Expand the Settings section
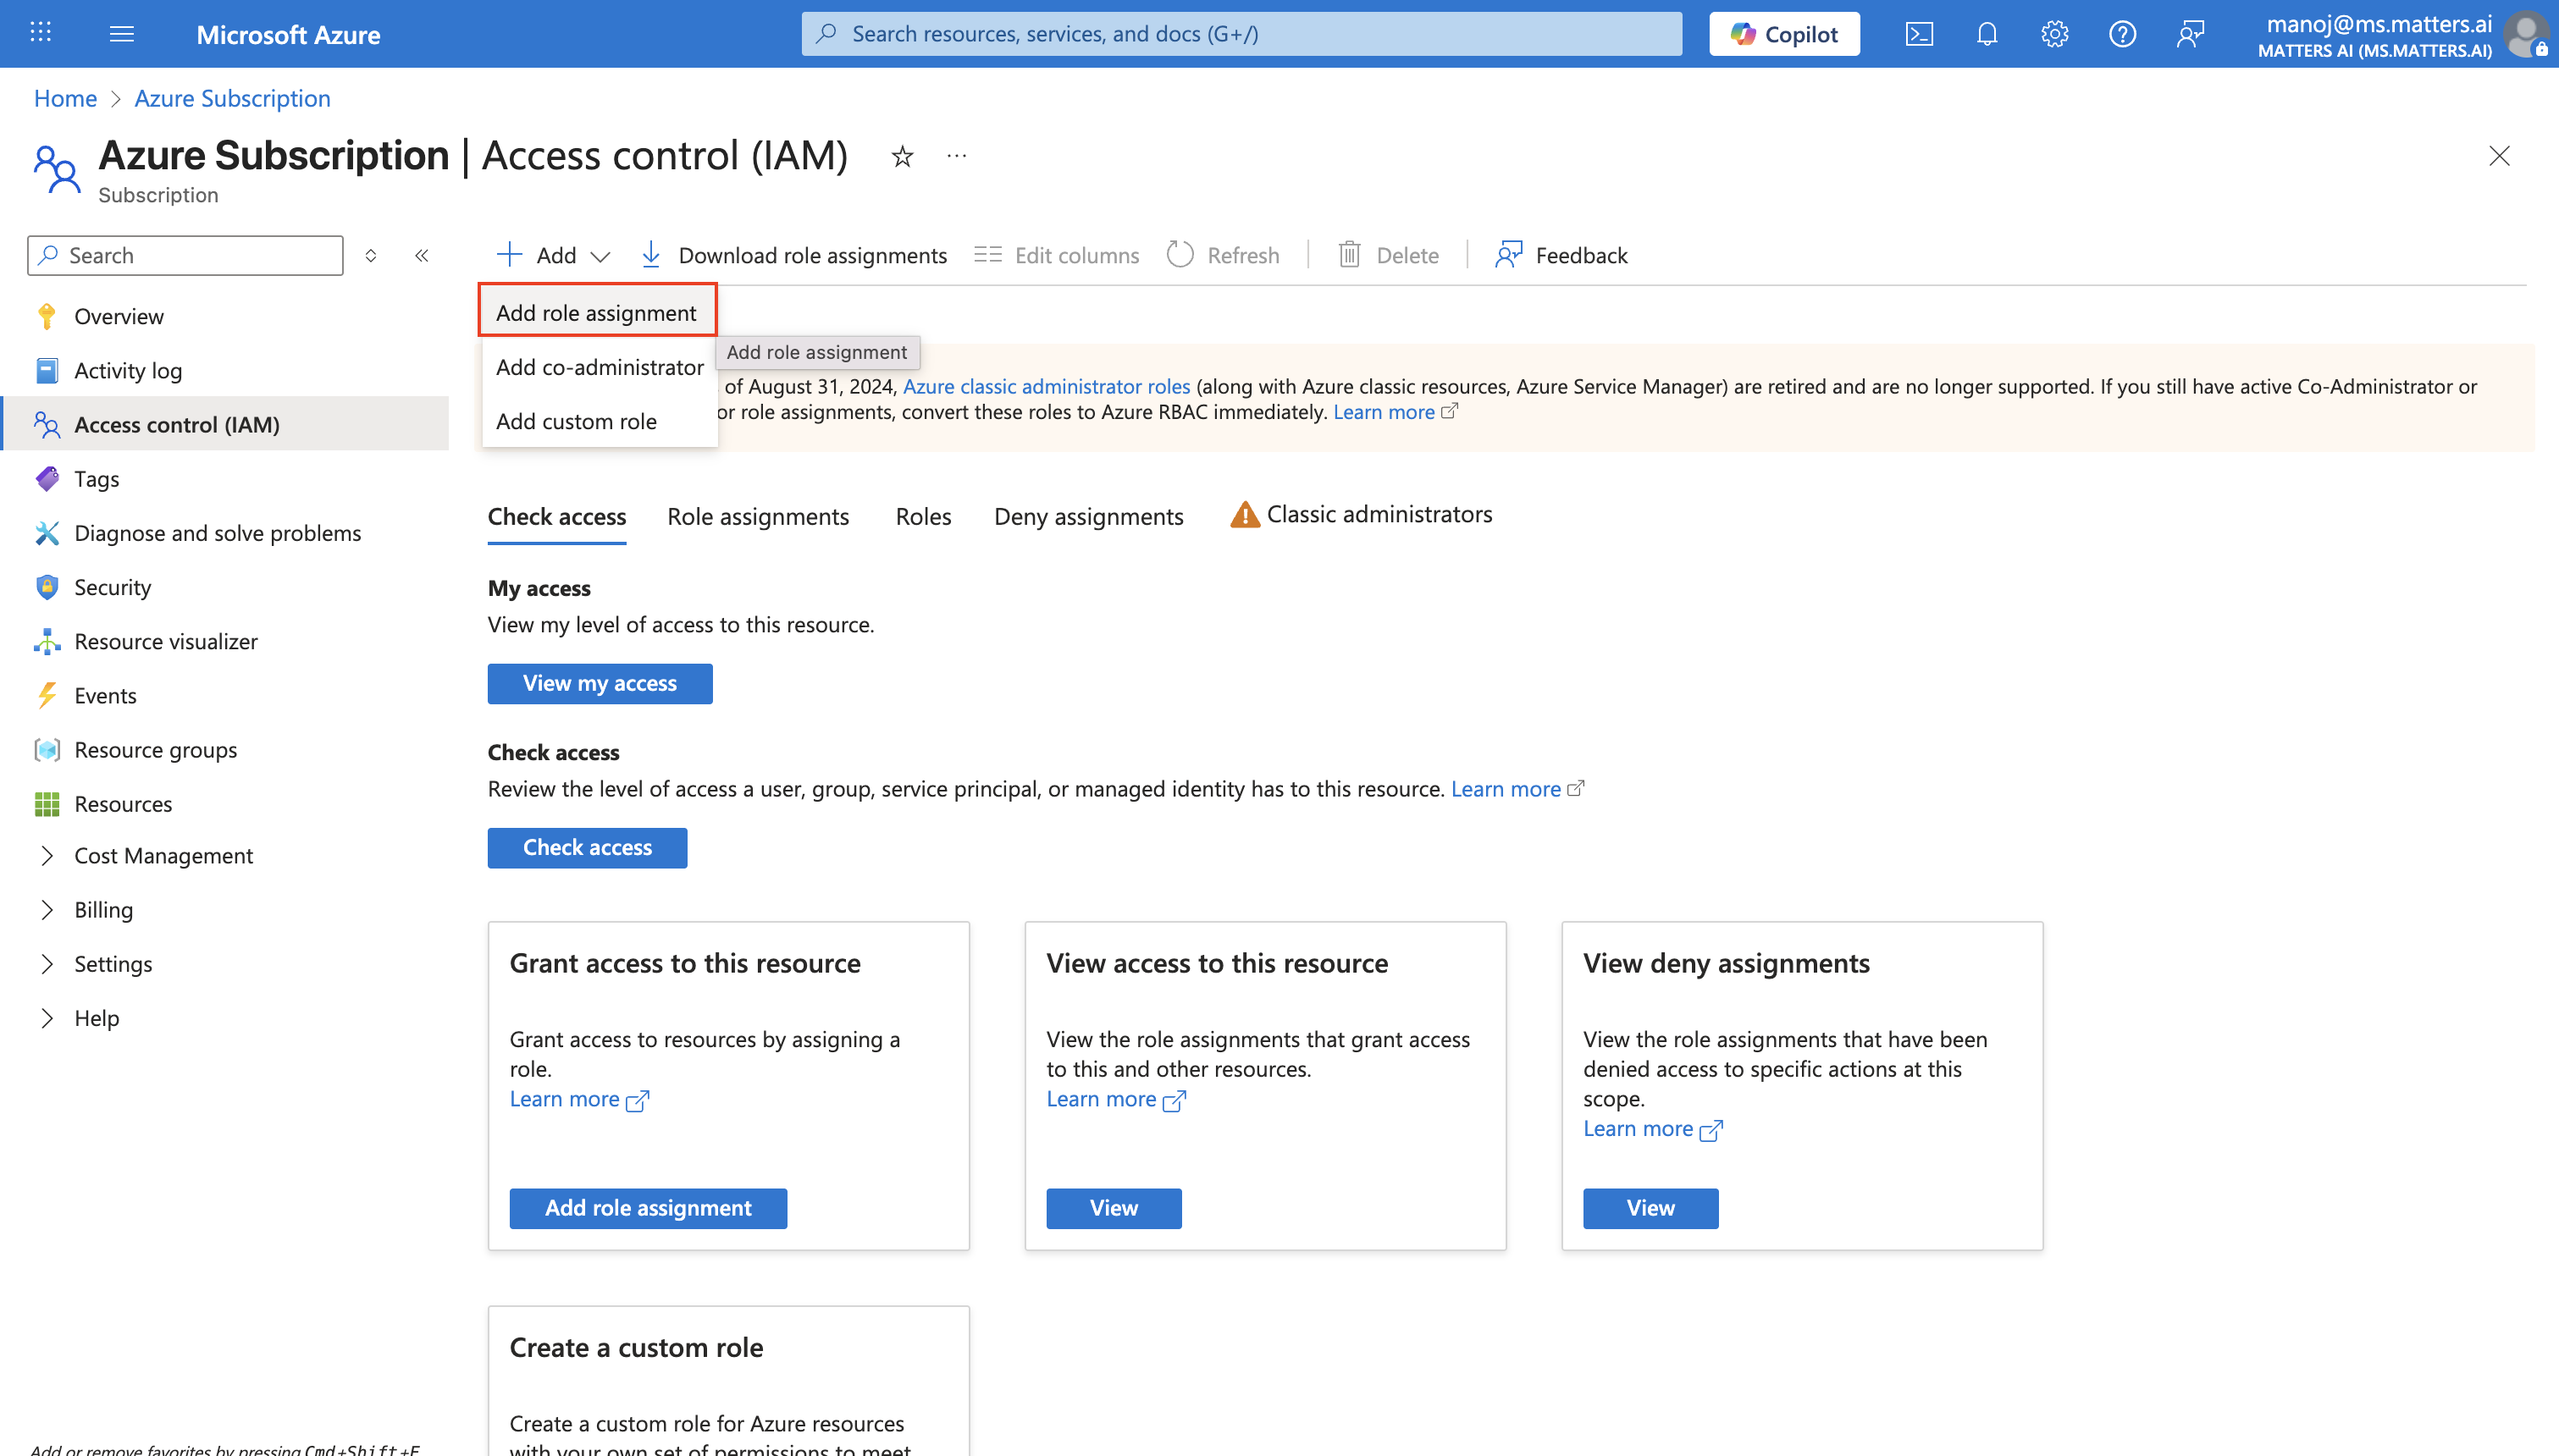 46,964
